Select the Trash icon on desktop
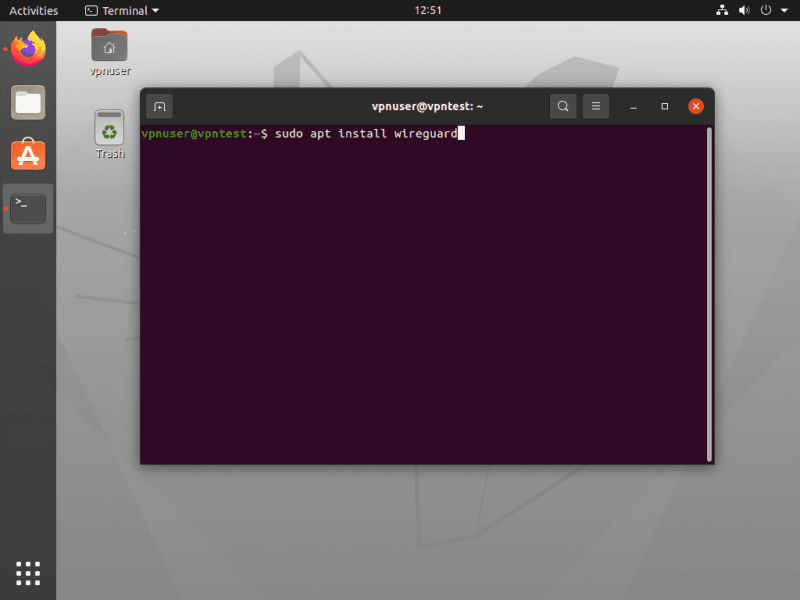 point(109,130)
